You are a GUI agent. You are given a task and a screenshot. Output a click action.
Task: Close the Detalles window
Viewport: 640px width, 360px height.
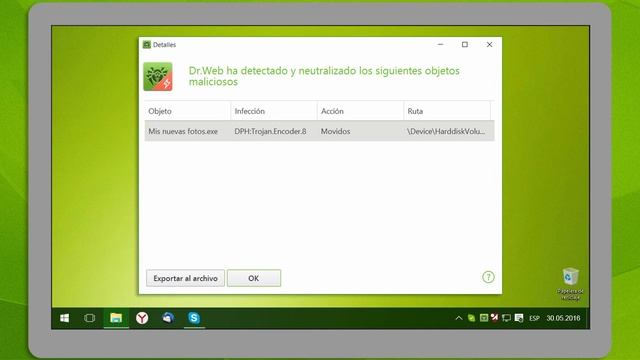pyautogui.click(x=489, y=44)
